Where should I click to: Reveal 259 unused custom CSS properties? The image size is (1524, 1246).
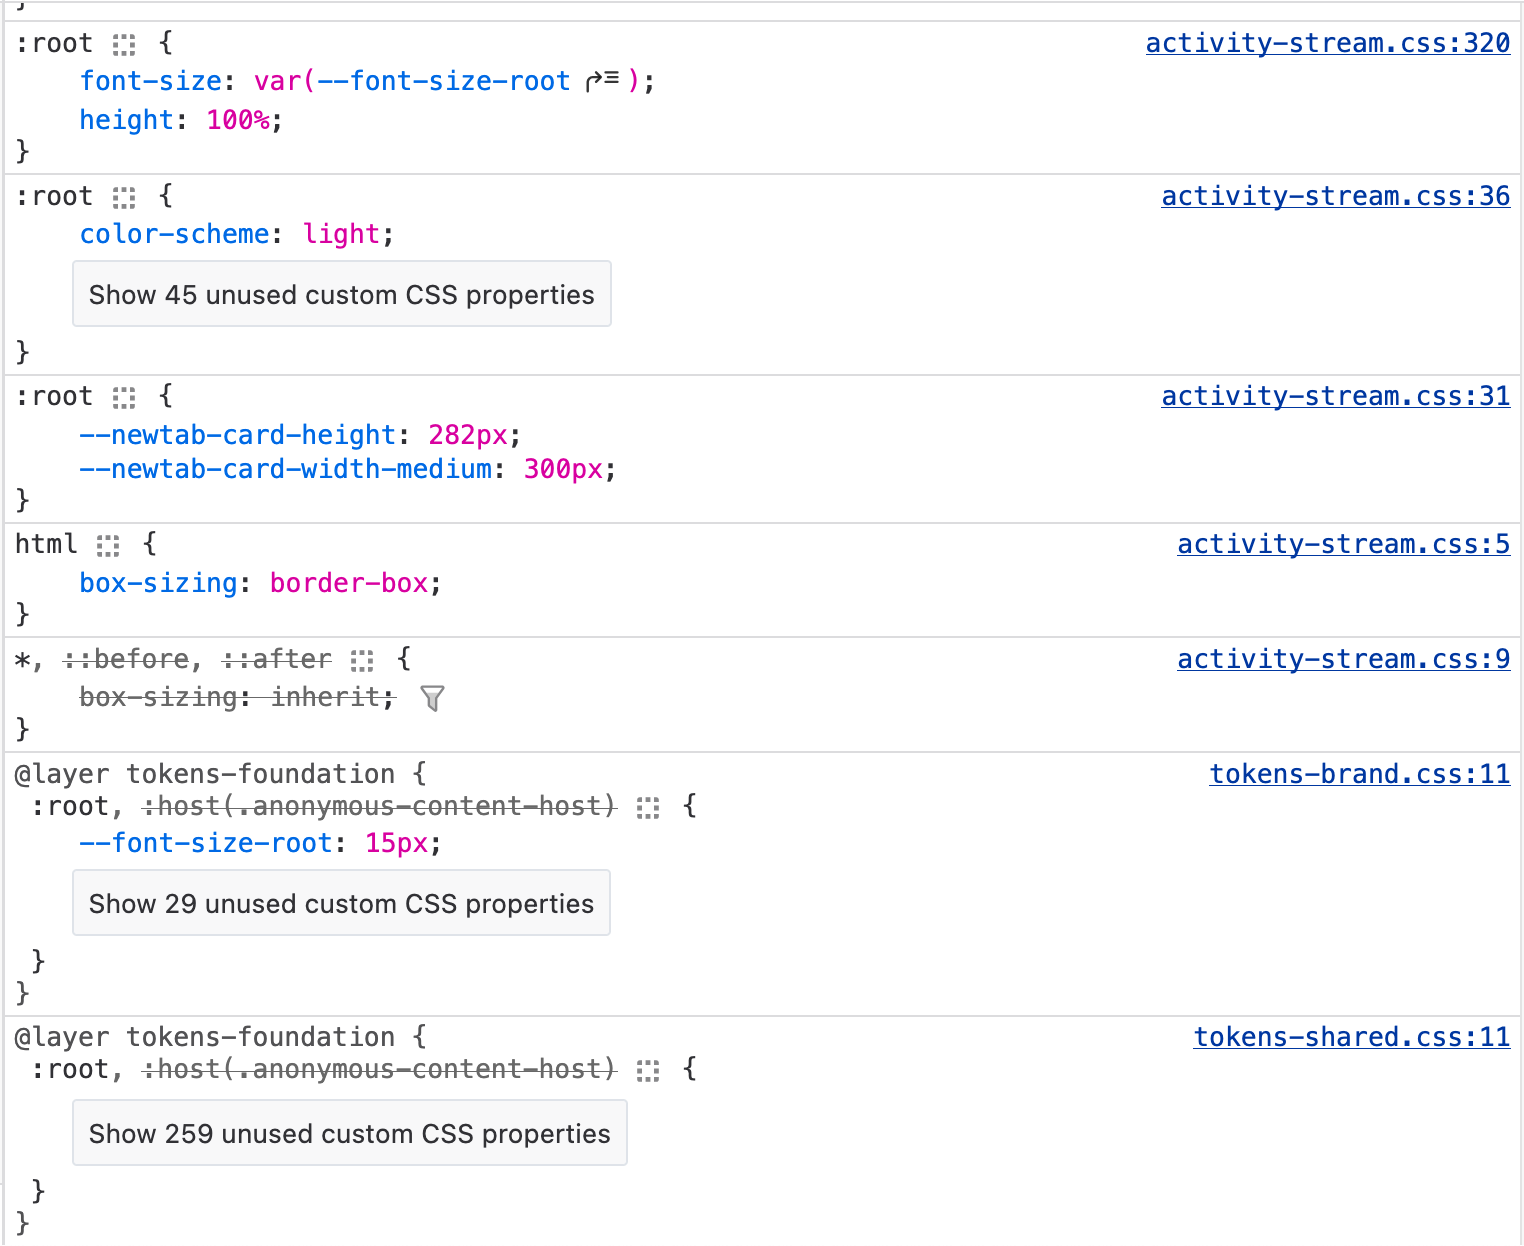click(349, 1133)
